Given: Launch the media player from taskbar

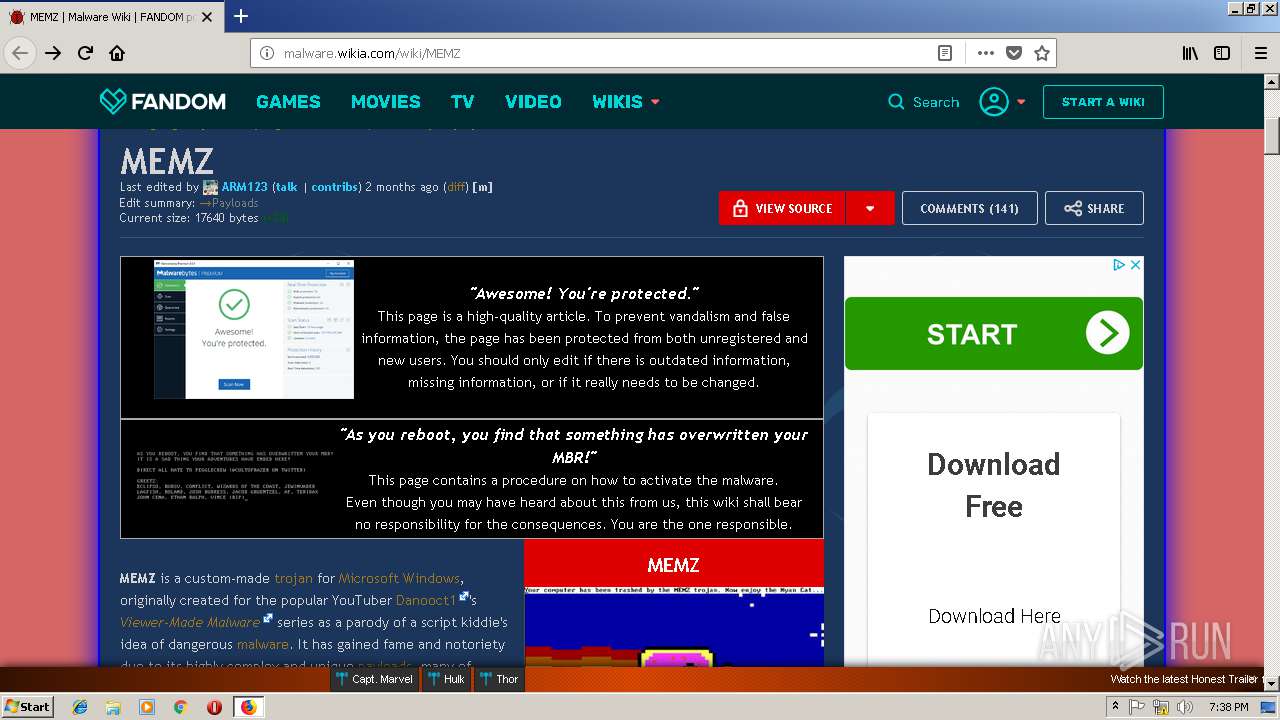Looking at the screenshot, I should [147, 707].
